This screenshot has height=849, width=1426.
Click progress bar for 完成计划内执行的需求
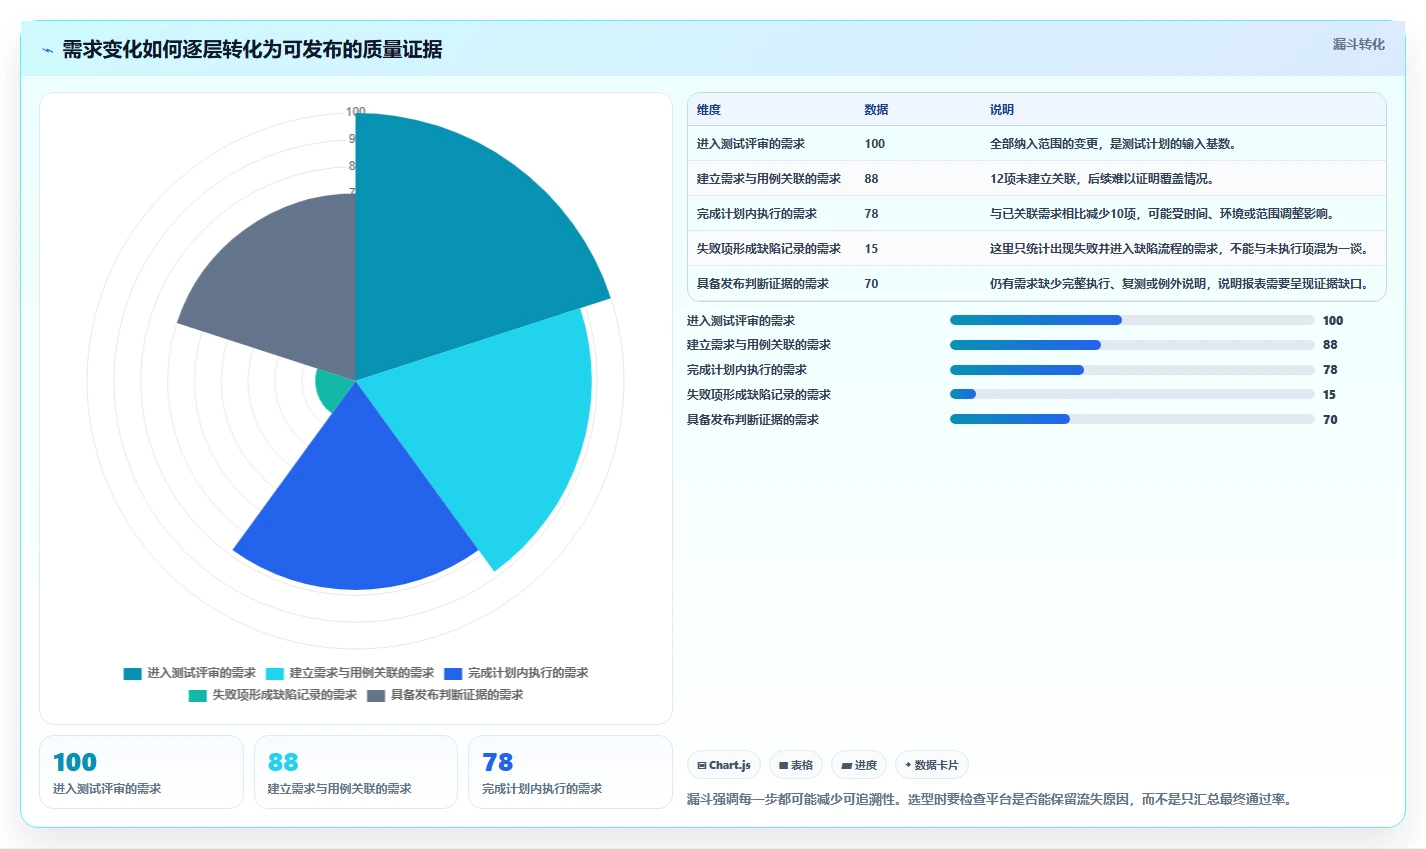point(1132,370)
